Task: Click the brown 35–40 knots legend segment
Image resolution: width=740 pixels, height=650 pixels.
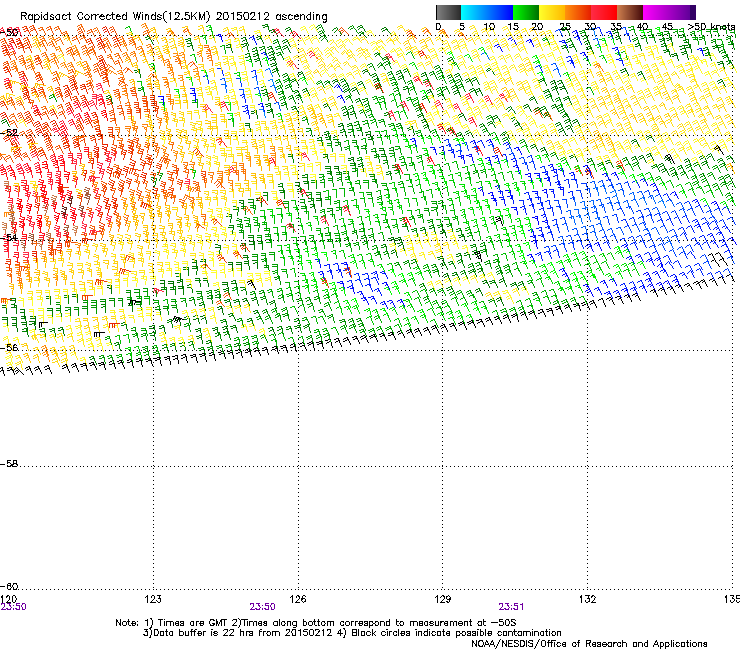Action: click(x=630, y=12)
